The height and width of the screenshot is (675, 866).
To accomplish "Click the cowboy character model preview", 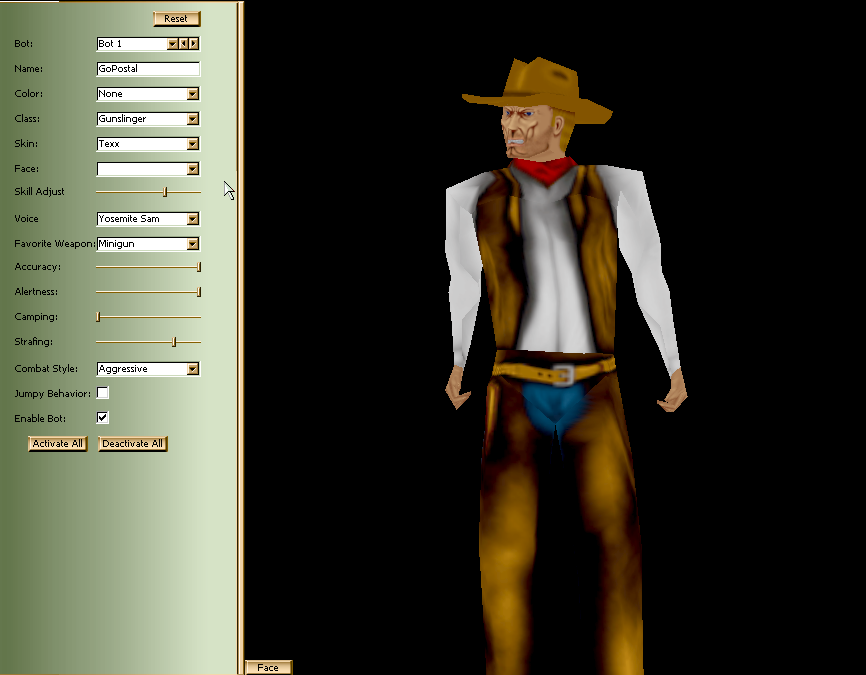I will tap(566, 365).
